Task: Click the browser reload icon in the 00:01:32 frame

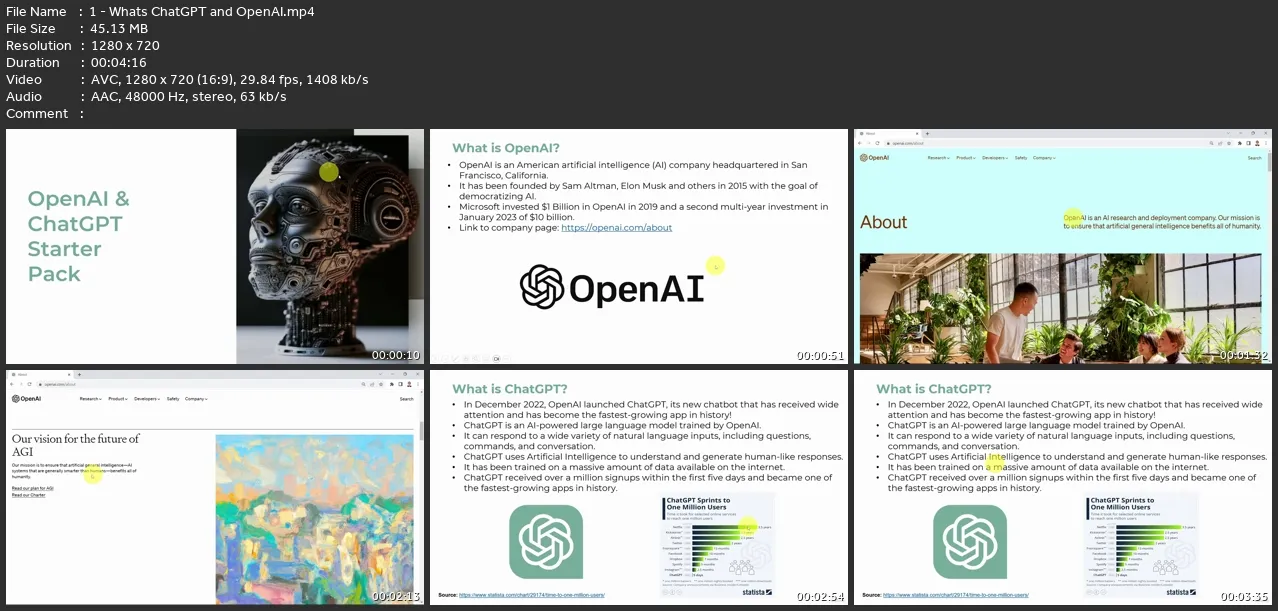Action: coord(877,143)
